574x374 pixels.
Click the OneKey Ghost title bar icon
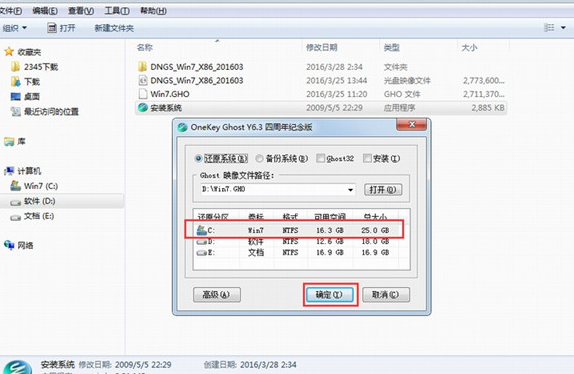(x=182, y=127)
